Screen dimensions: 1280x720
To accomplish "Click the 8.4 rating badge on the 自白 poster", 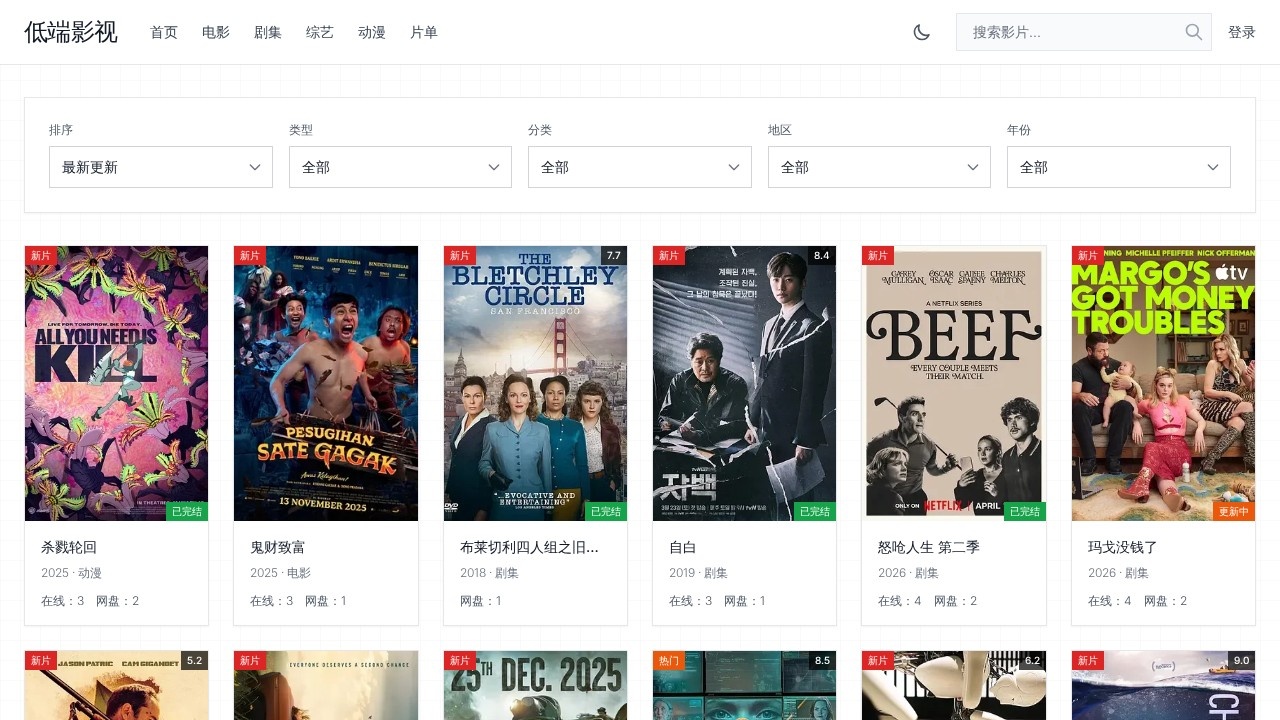I will [x=822, y=256].
